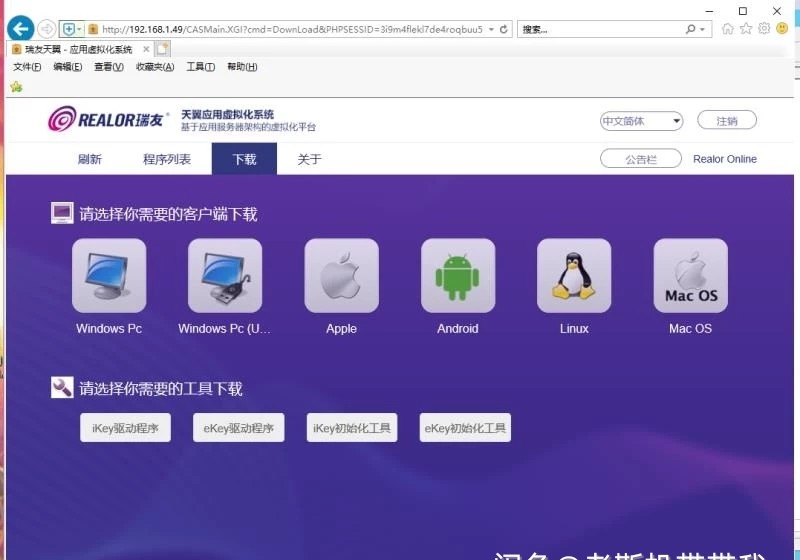Download the Apple client

point(341,275)
